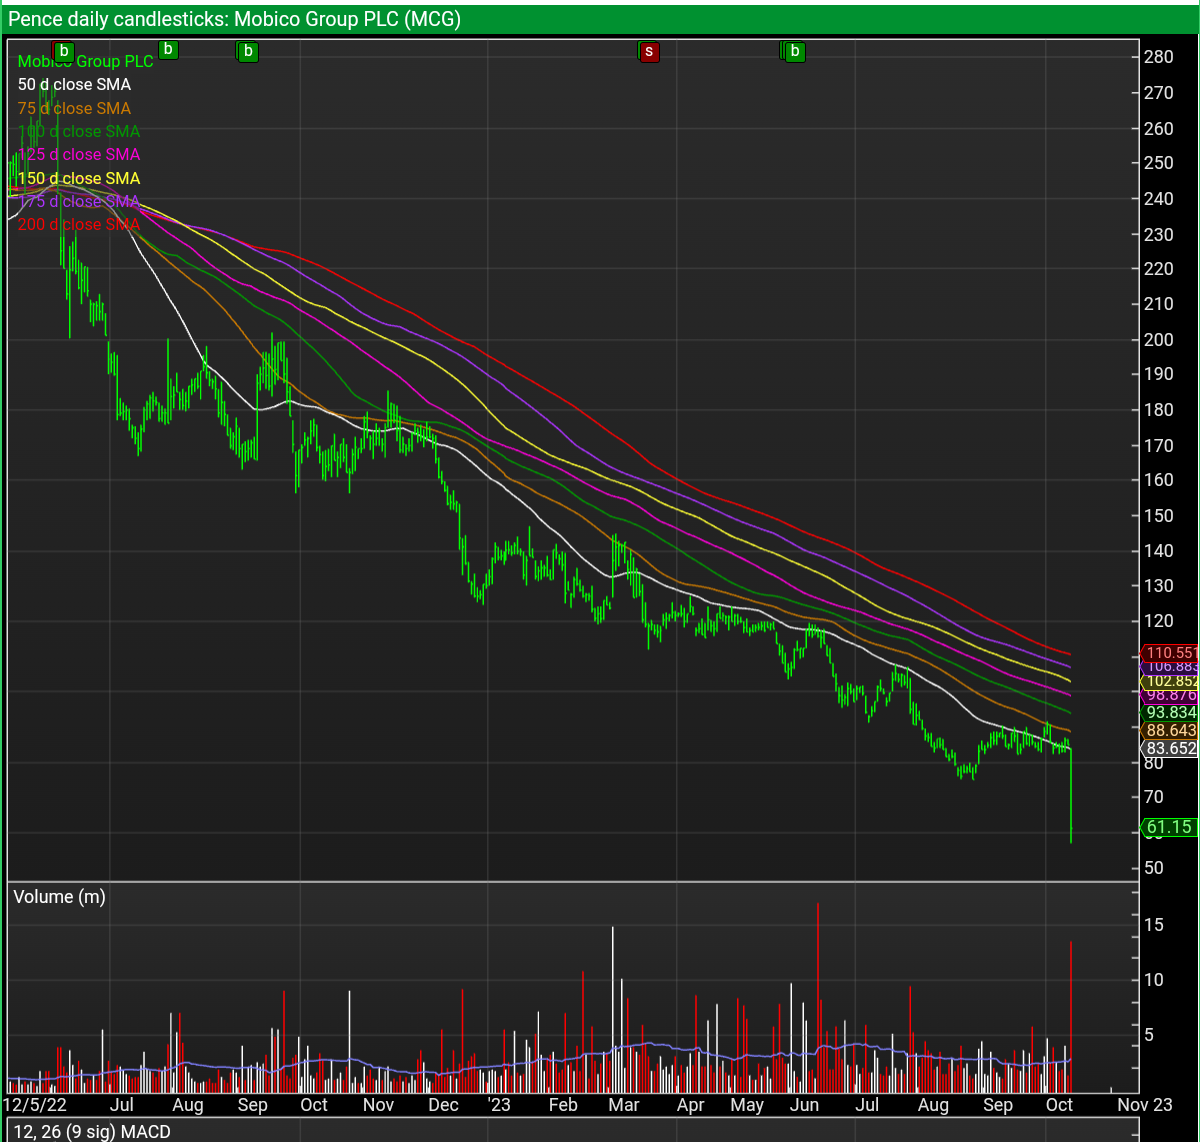This screenshot has height=1142, width=1200.
Task: Click the 'Nov 23' date axis label
Action: tap(1145, 1104)
